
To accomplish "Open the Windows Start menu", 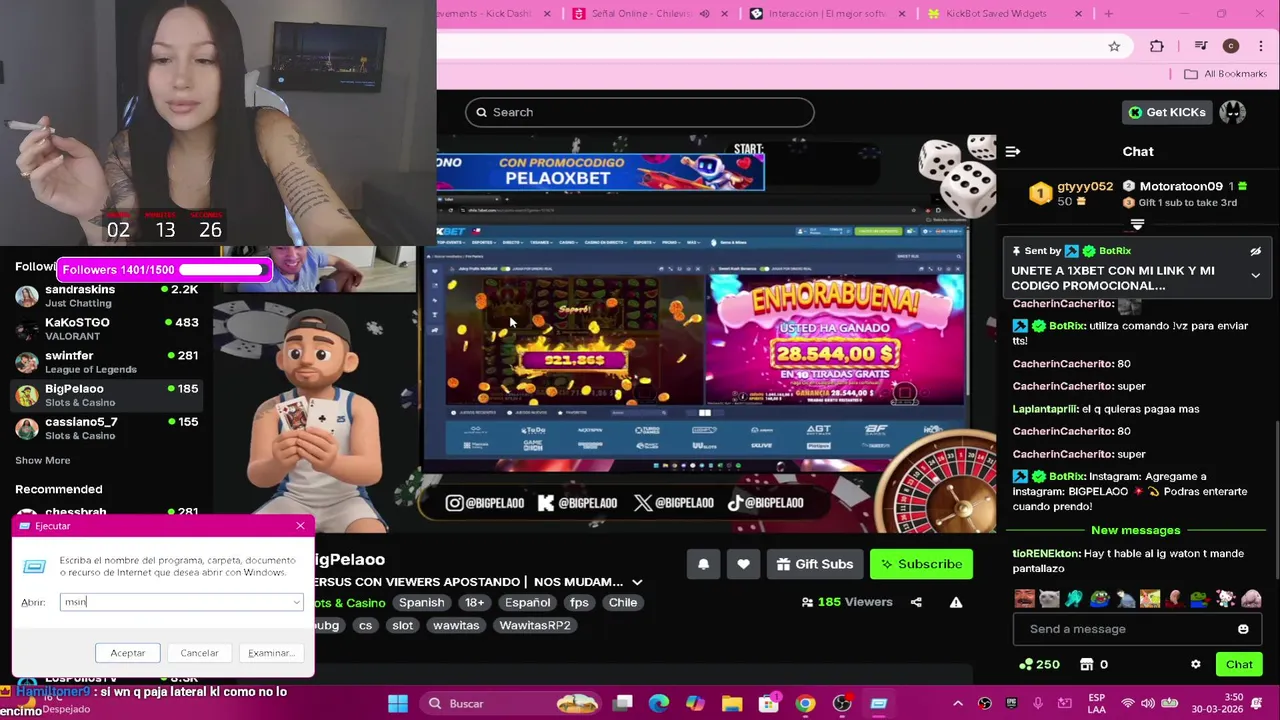I will click(x=397, y=703).
